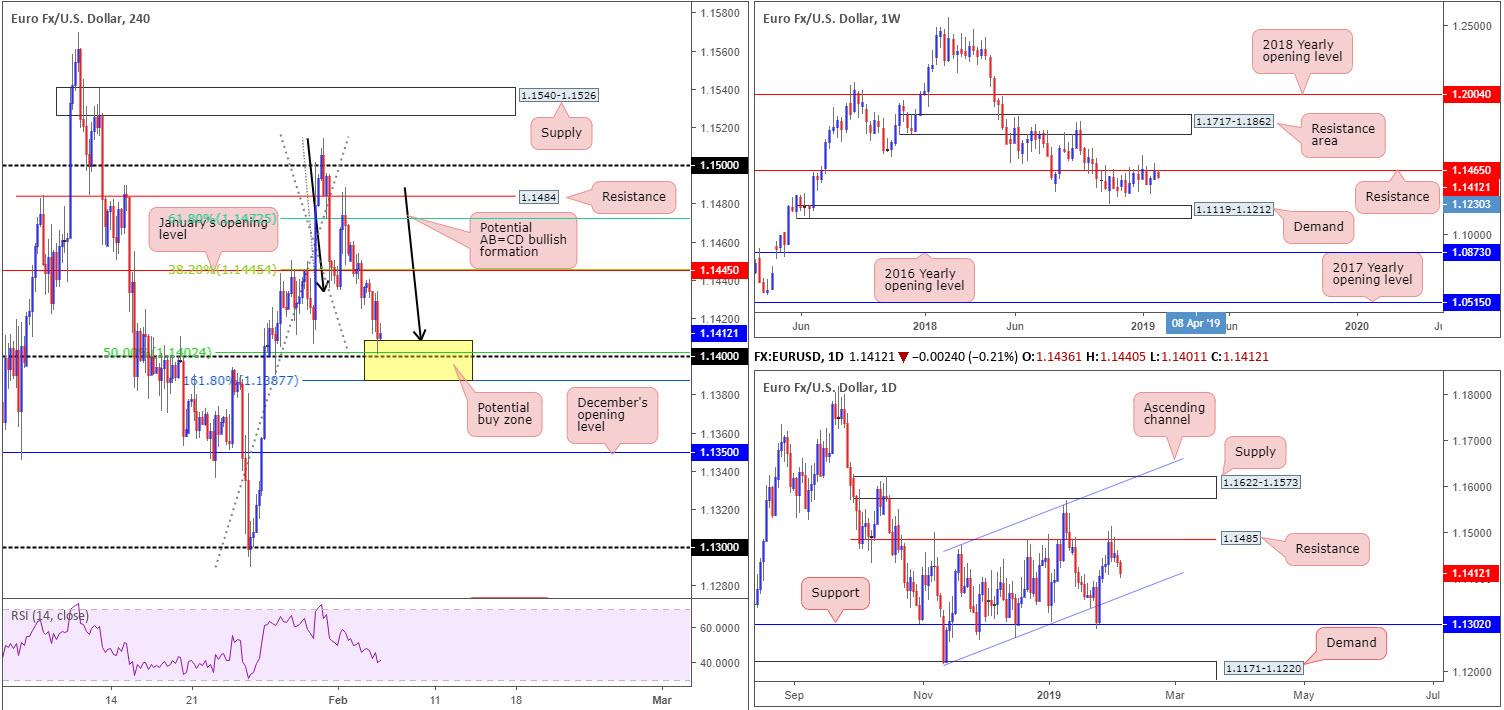
Task: Select the 'Demand' callout on the weekly chart
Action: 1317,227
